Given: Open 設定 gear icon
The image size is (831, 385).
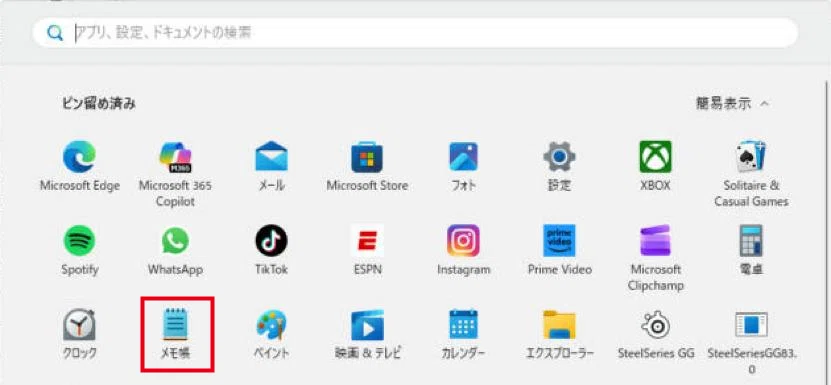Looking at the screenshot, I should [559, 166].
